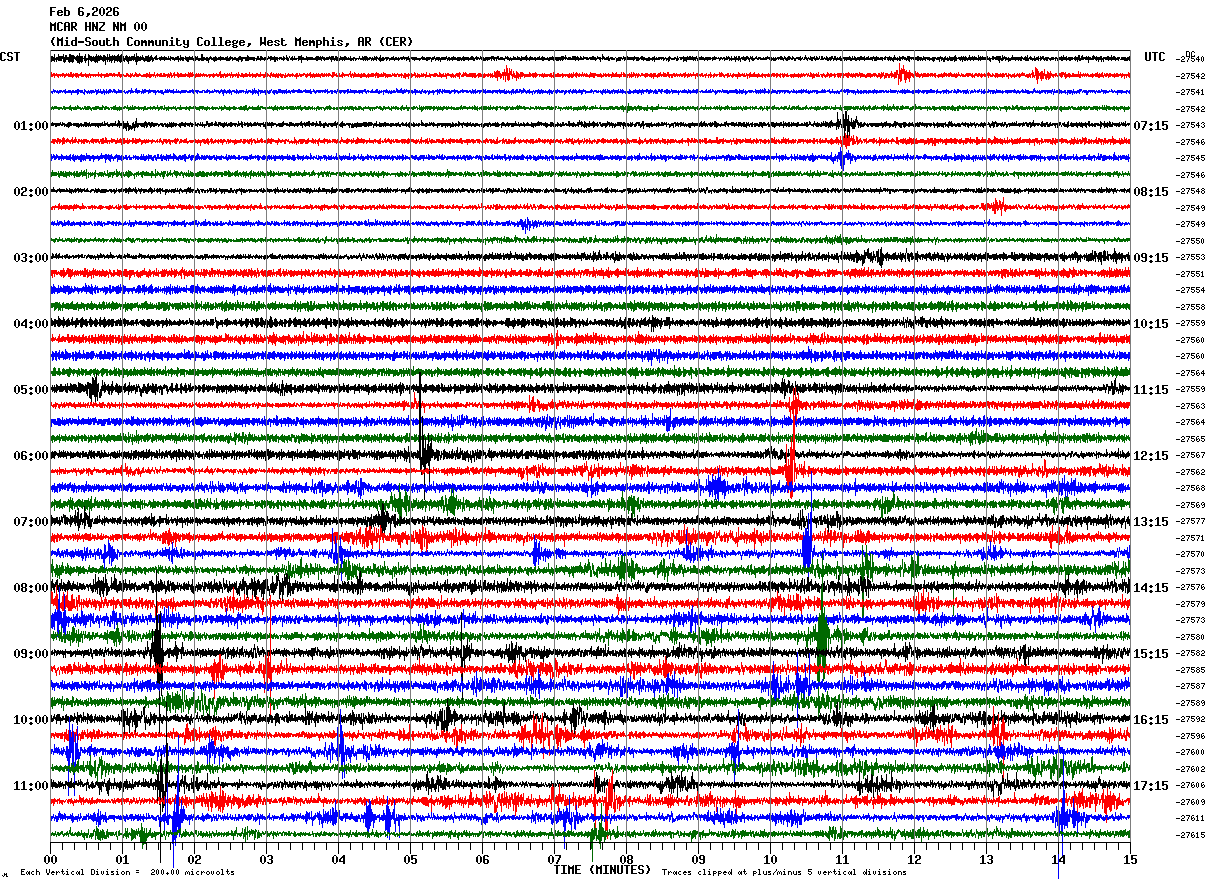The height and width of the screenshot is (886, 1210).
Task: Click the "Each Vertical Division = 200.00 microvolts" note
Action: click(x=127, y=872)
